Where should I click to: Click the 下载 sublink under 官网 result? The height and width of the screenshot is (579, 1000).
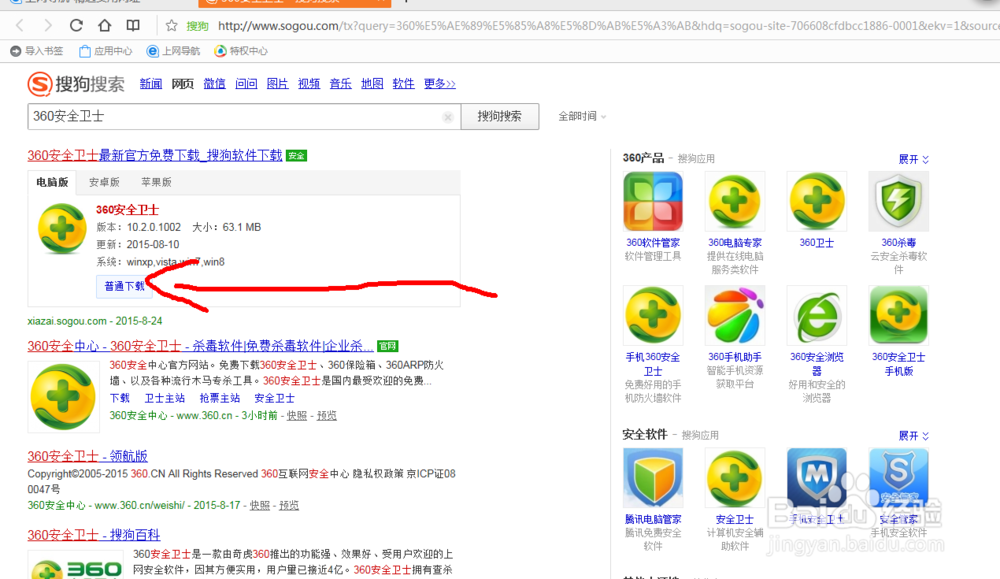click(x=119, y=399)
